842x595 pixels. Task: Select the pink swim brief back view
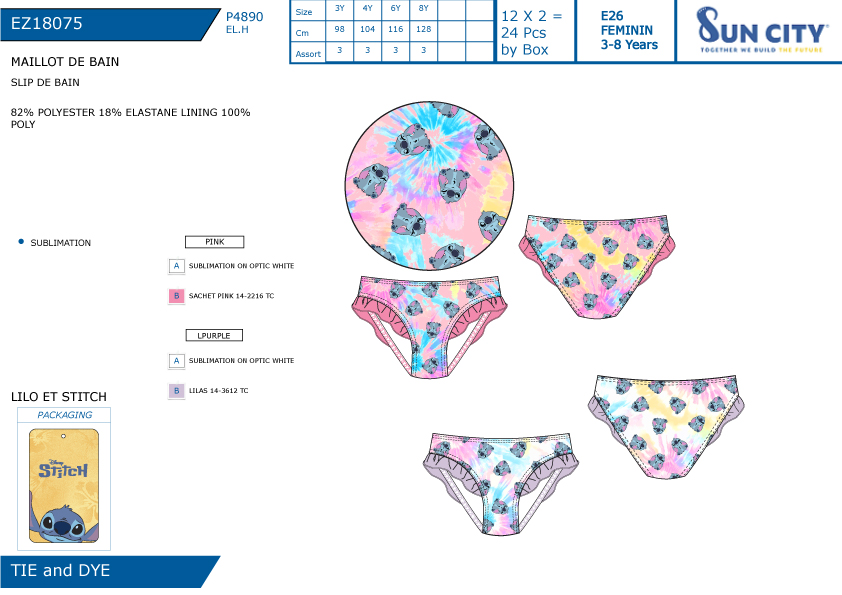[x=597, y=266]
